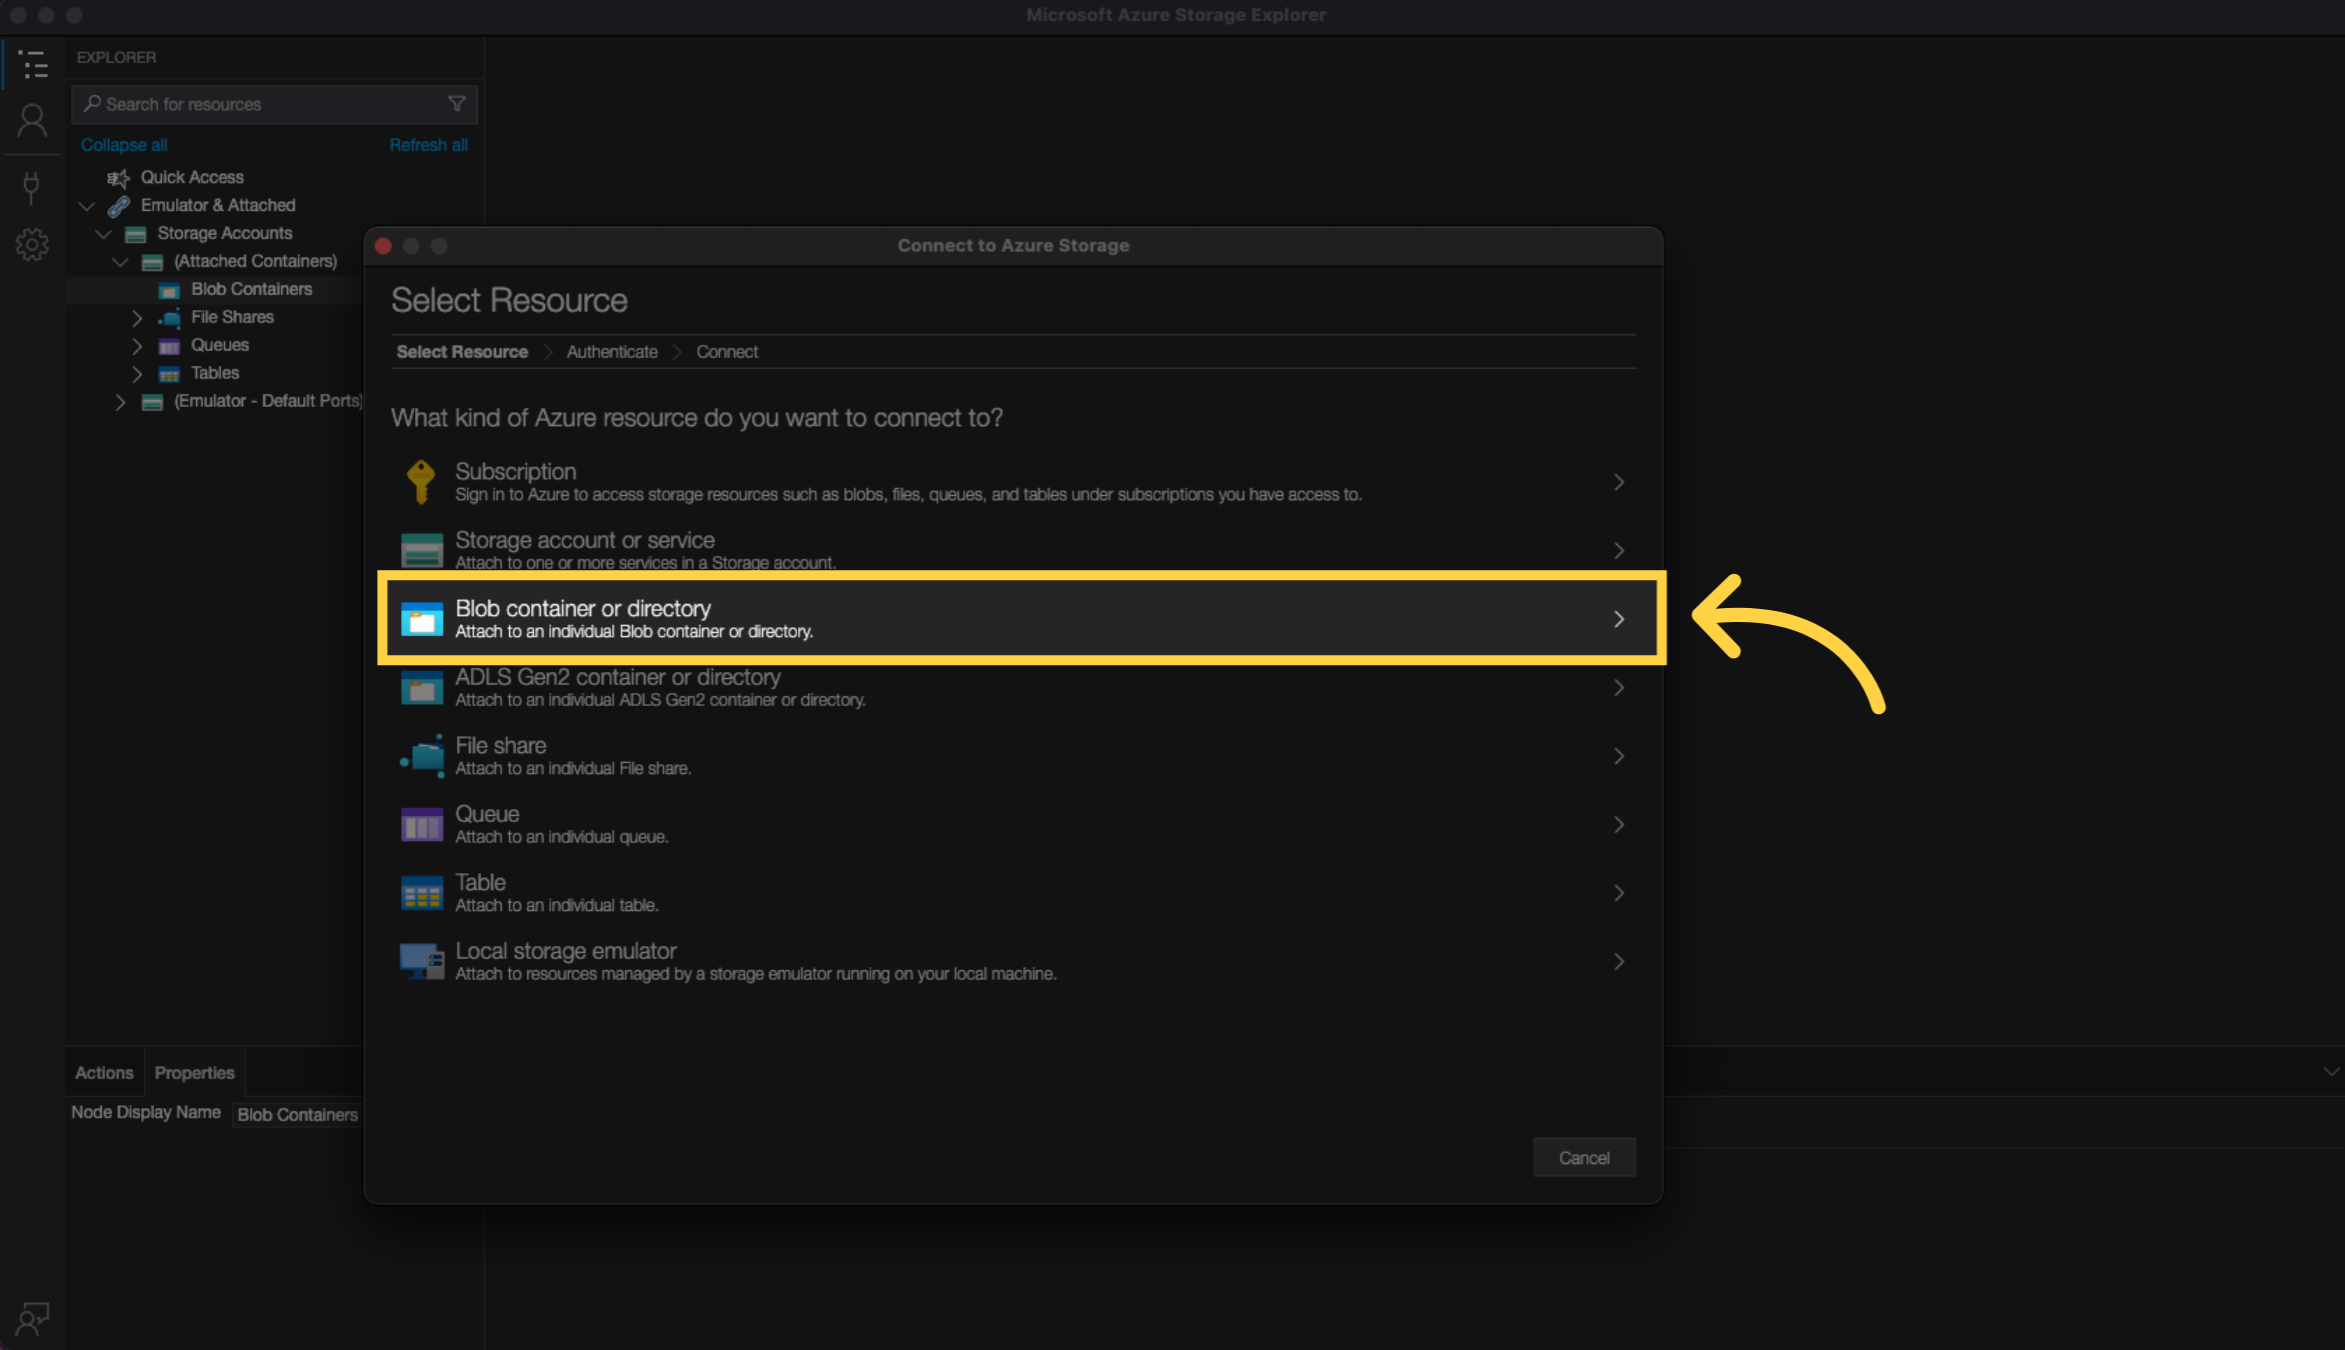Click the search magnifier icon in Explorer

[92, 103]
